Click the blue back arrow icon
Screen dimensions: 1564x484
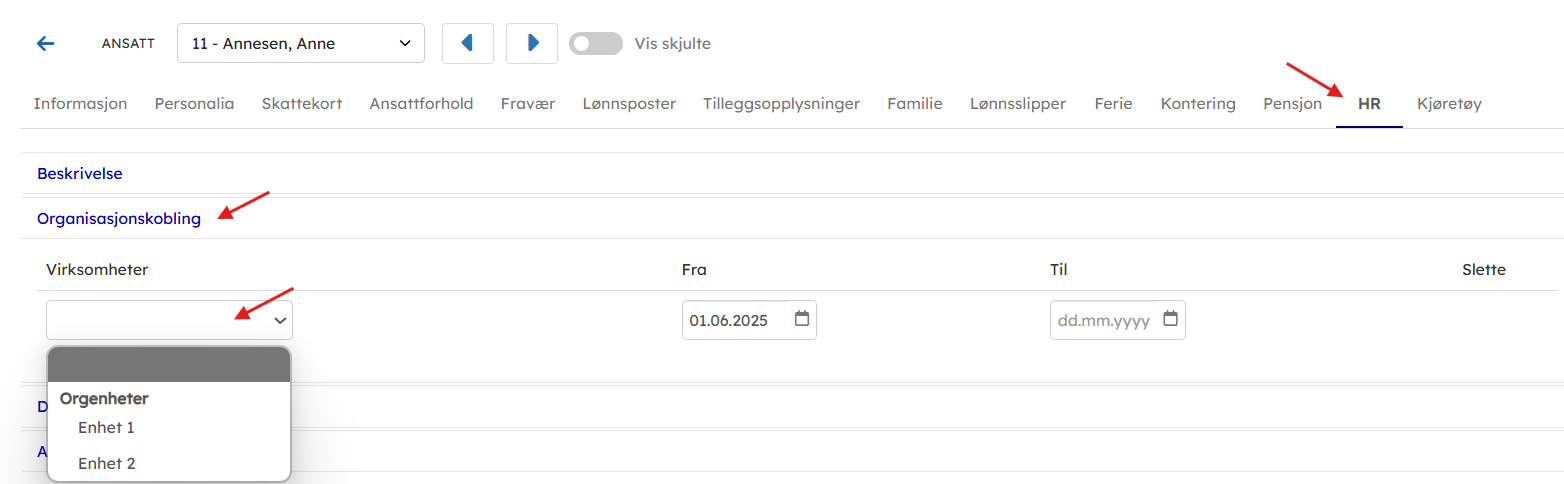click(45, 43)
